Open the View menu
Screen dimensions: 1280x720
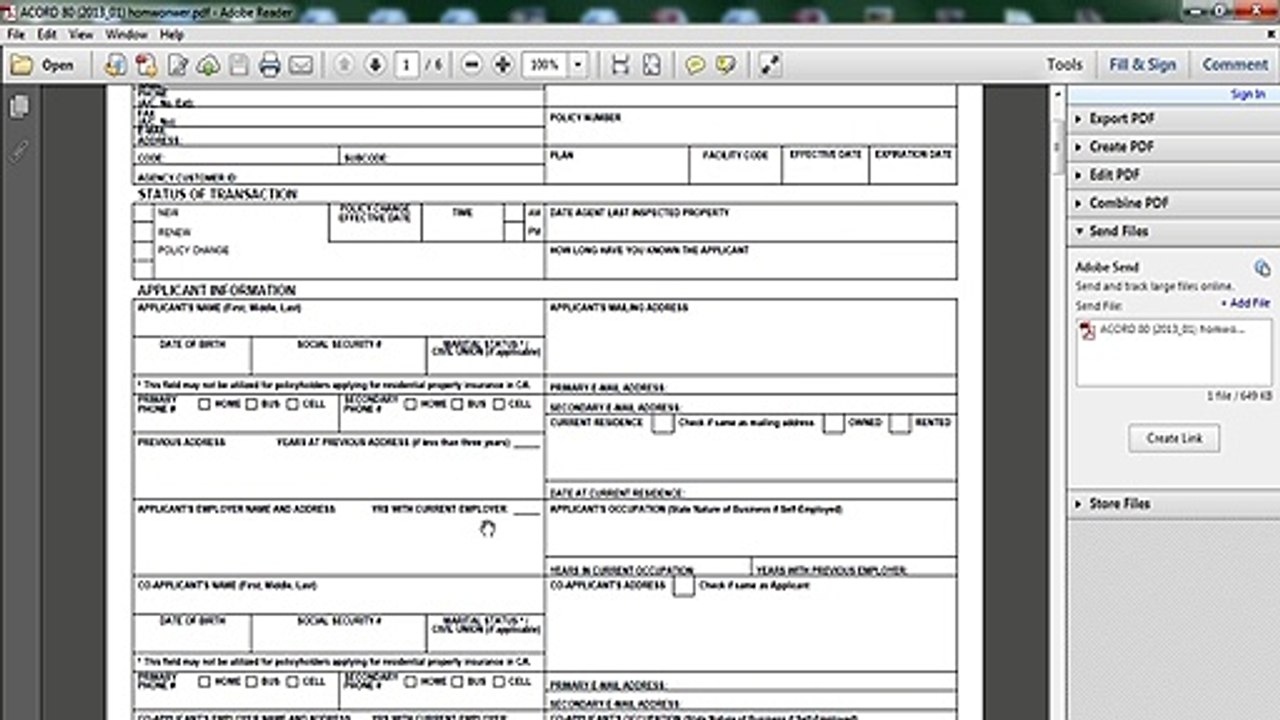click(x=81, y=34)
